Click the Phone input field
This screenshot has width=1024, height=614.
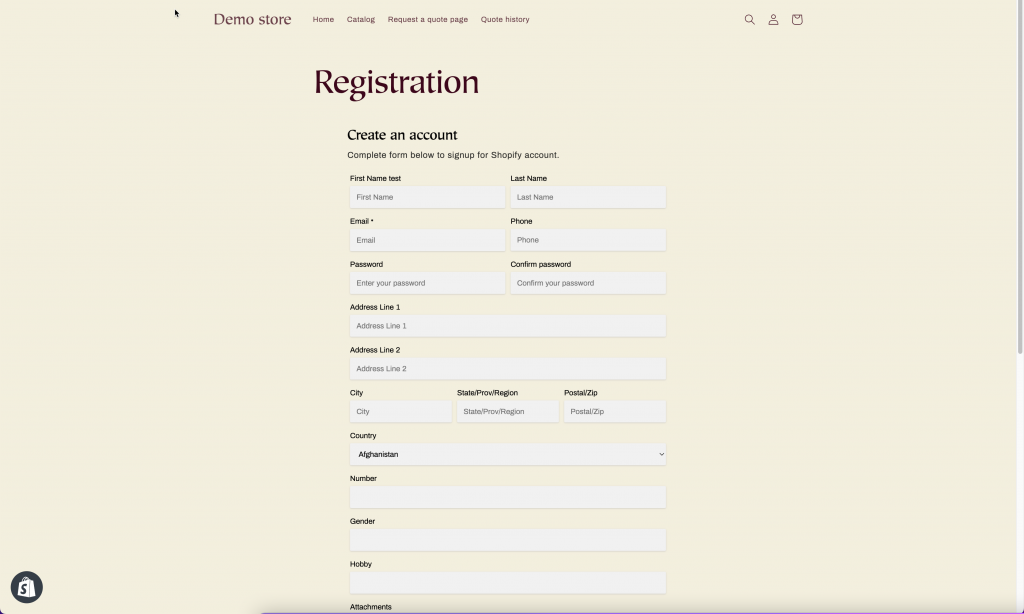(x=588, y=241)
